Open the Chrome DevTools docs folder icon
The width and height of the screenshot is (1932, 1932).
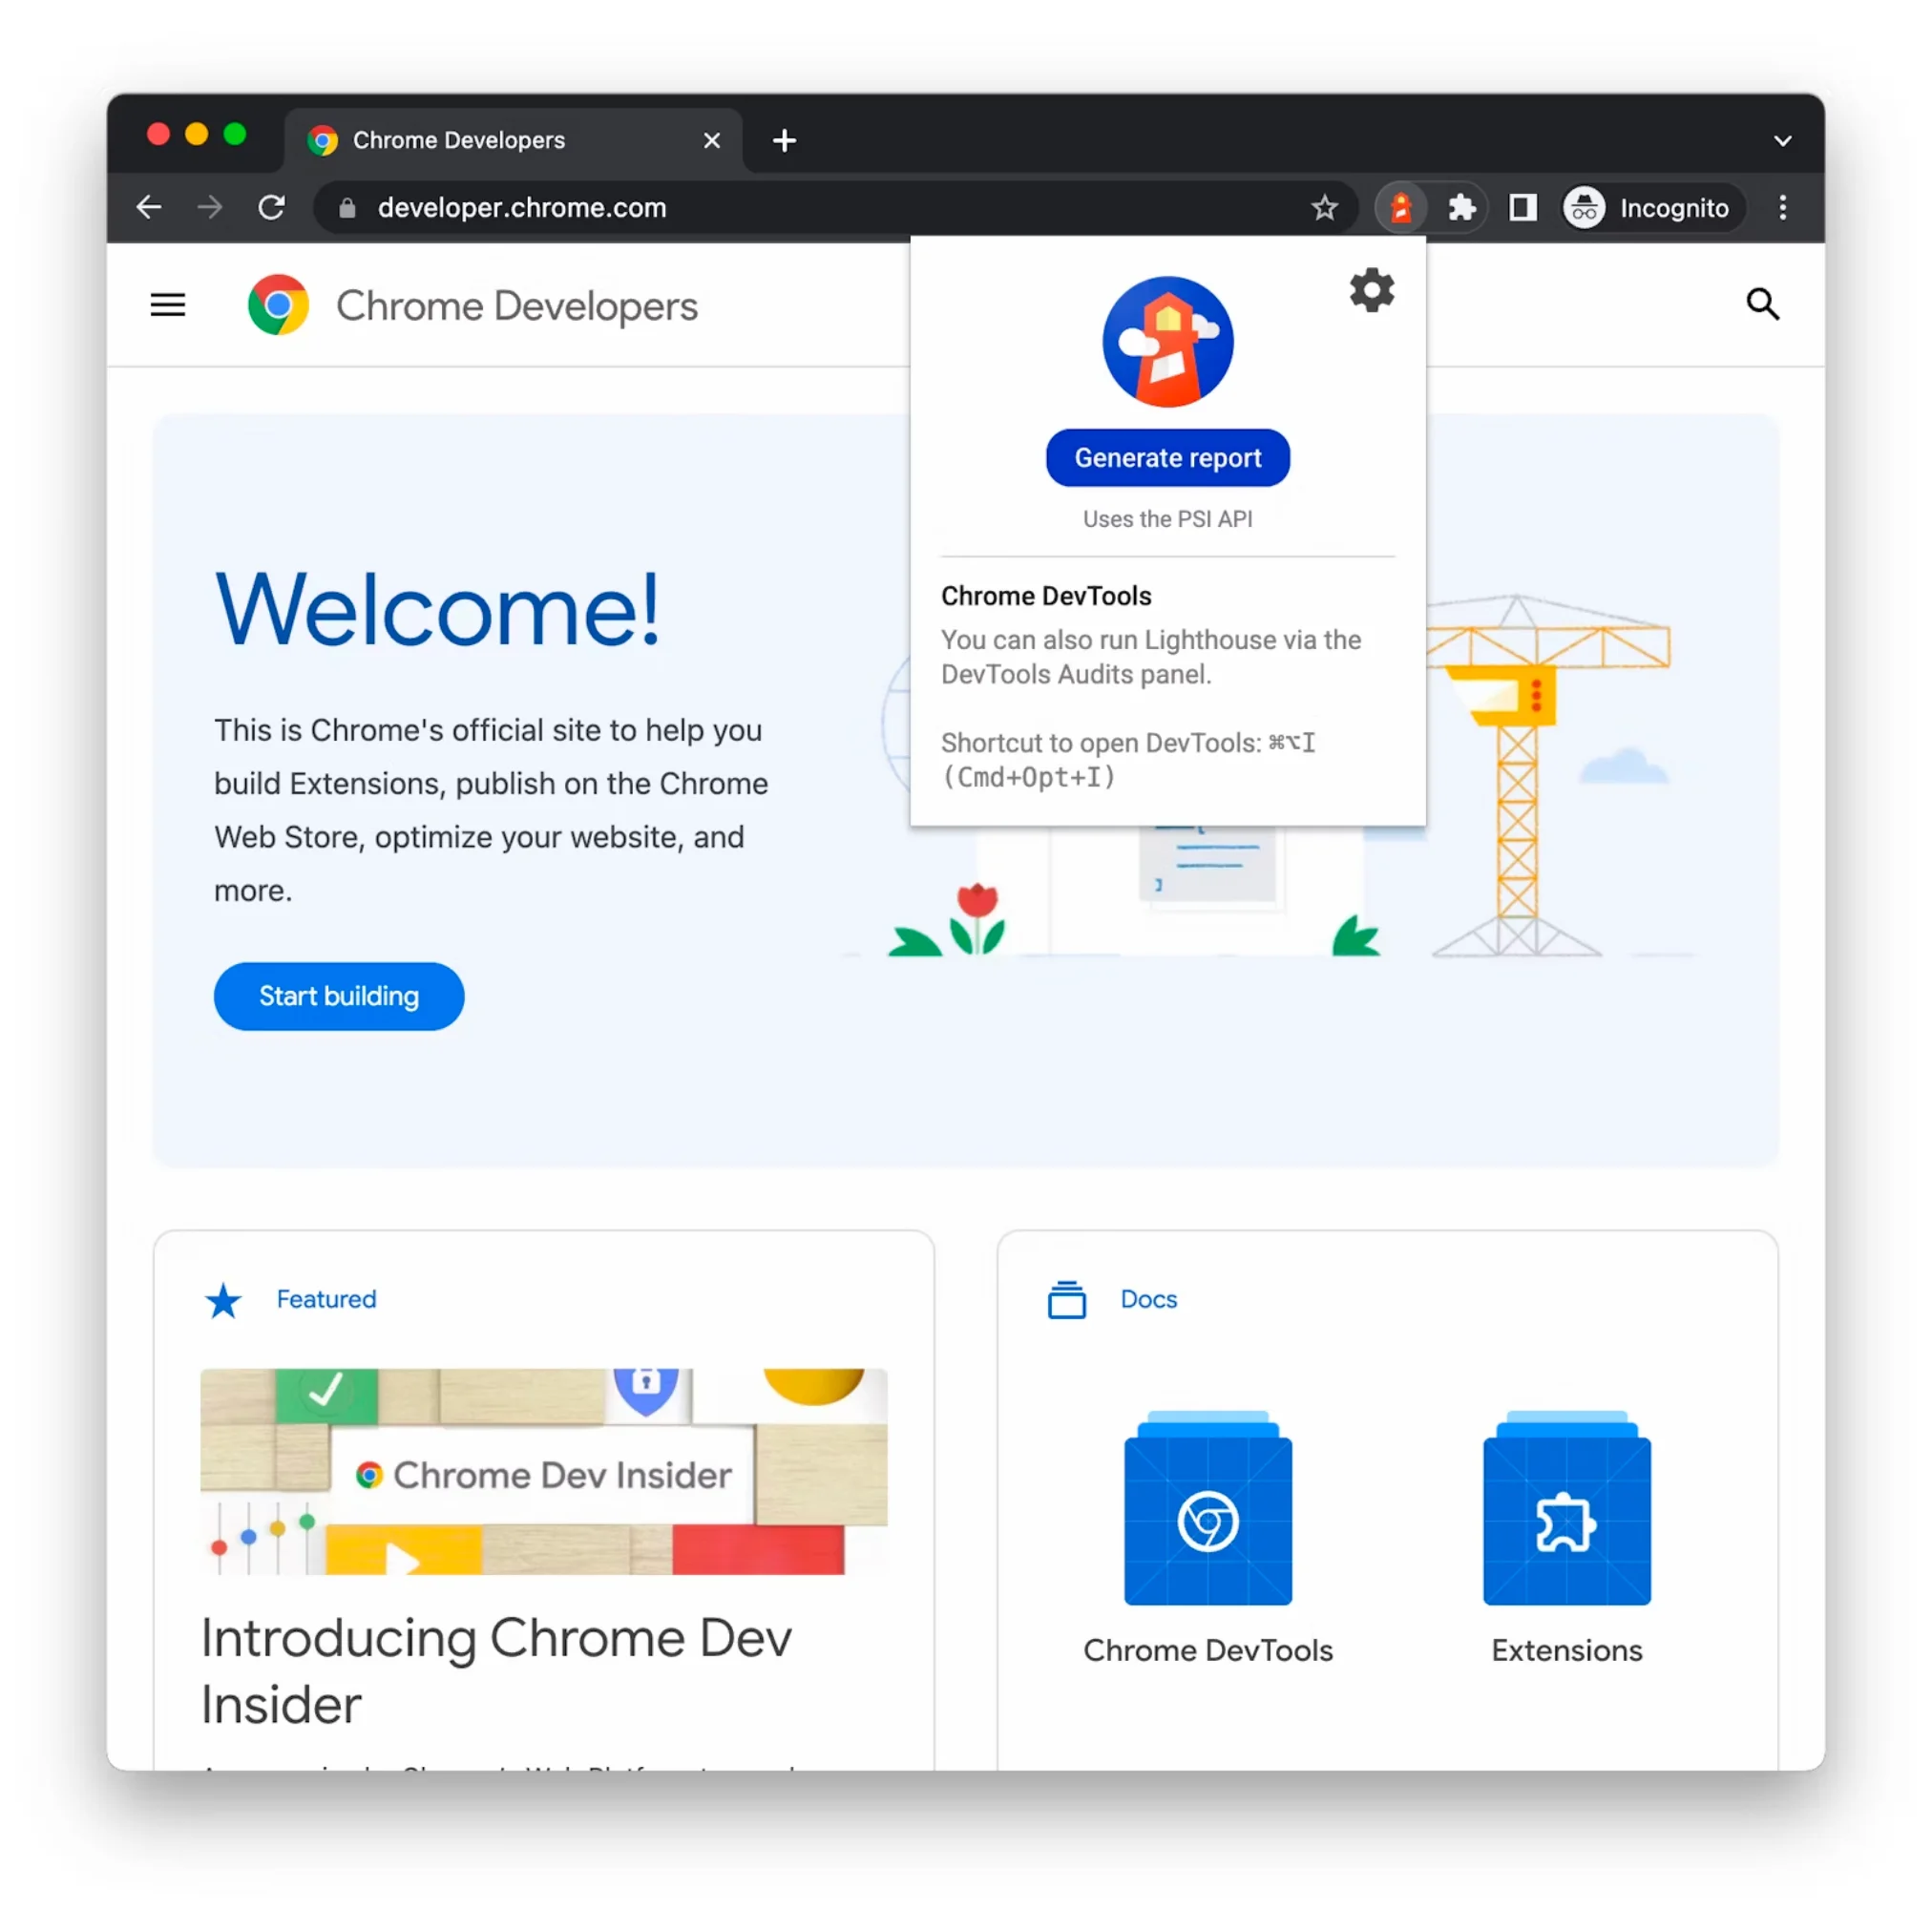click(x=1208, y=1507)
